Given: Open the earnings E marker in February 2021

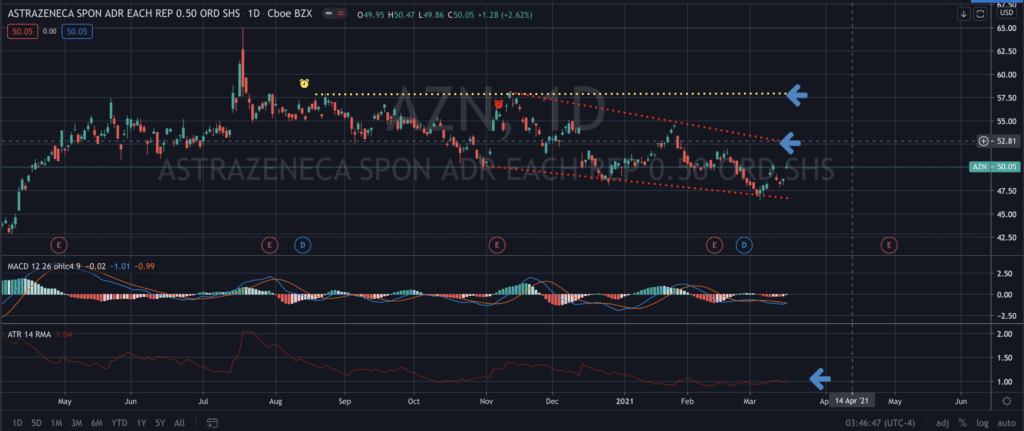Looking at the screenshot, I should tap(714, 245).
